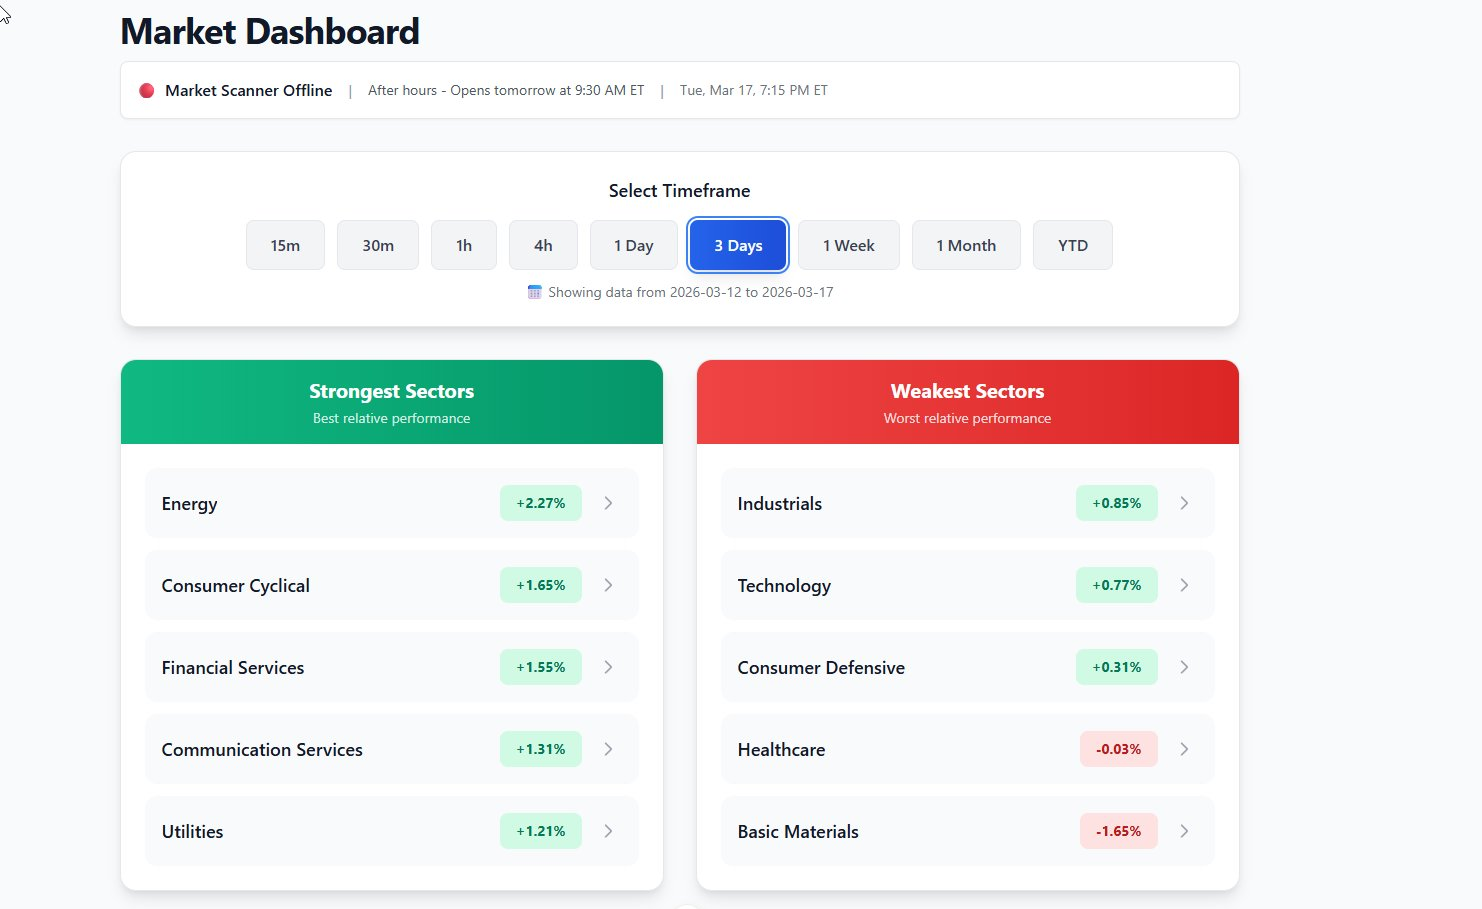Open Financial Services details chevron
Screen dimensions: 1482x909
608,667
